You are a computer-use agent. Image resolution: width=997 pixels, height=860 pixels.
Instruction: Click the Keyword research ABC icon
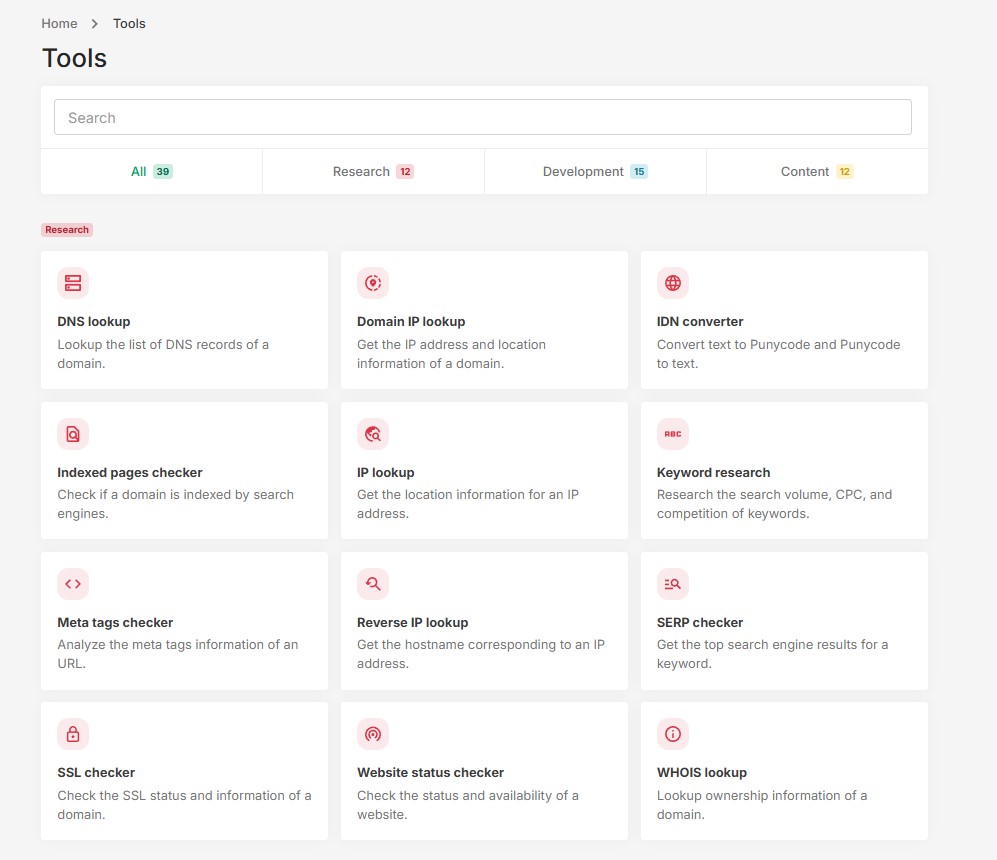coord(673,434)
